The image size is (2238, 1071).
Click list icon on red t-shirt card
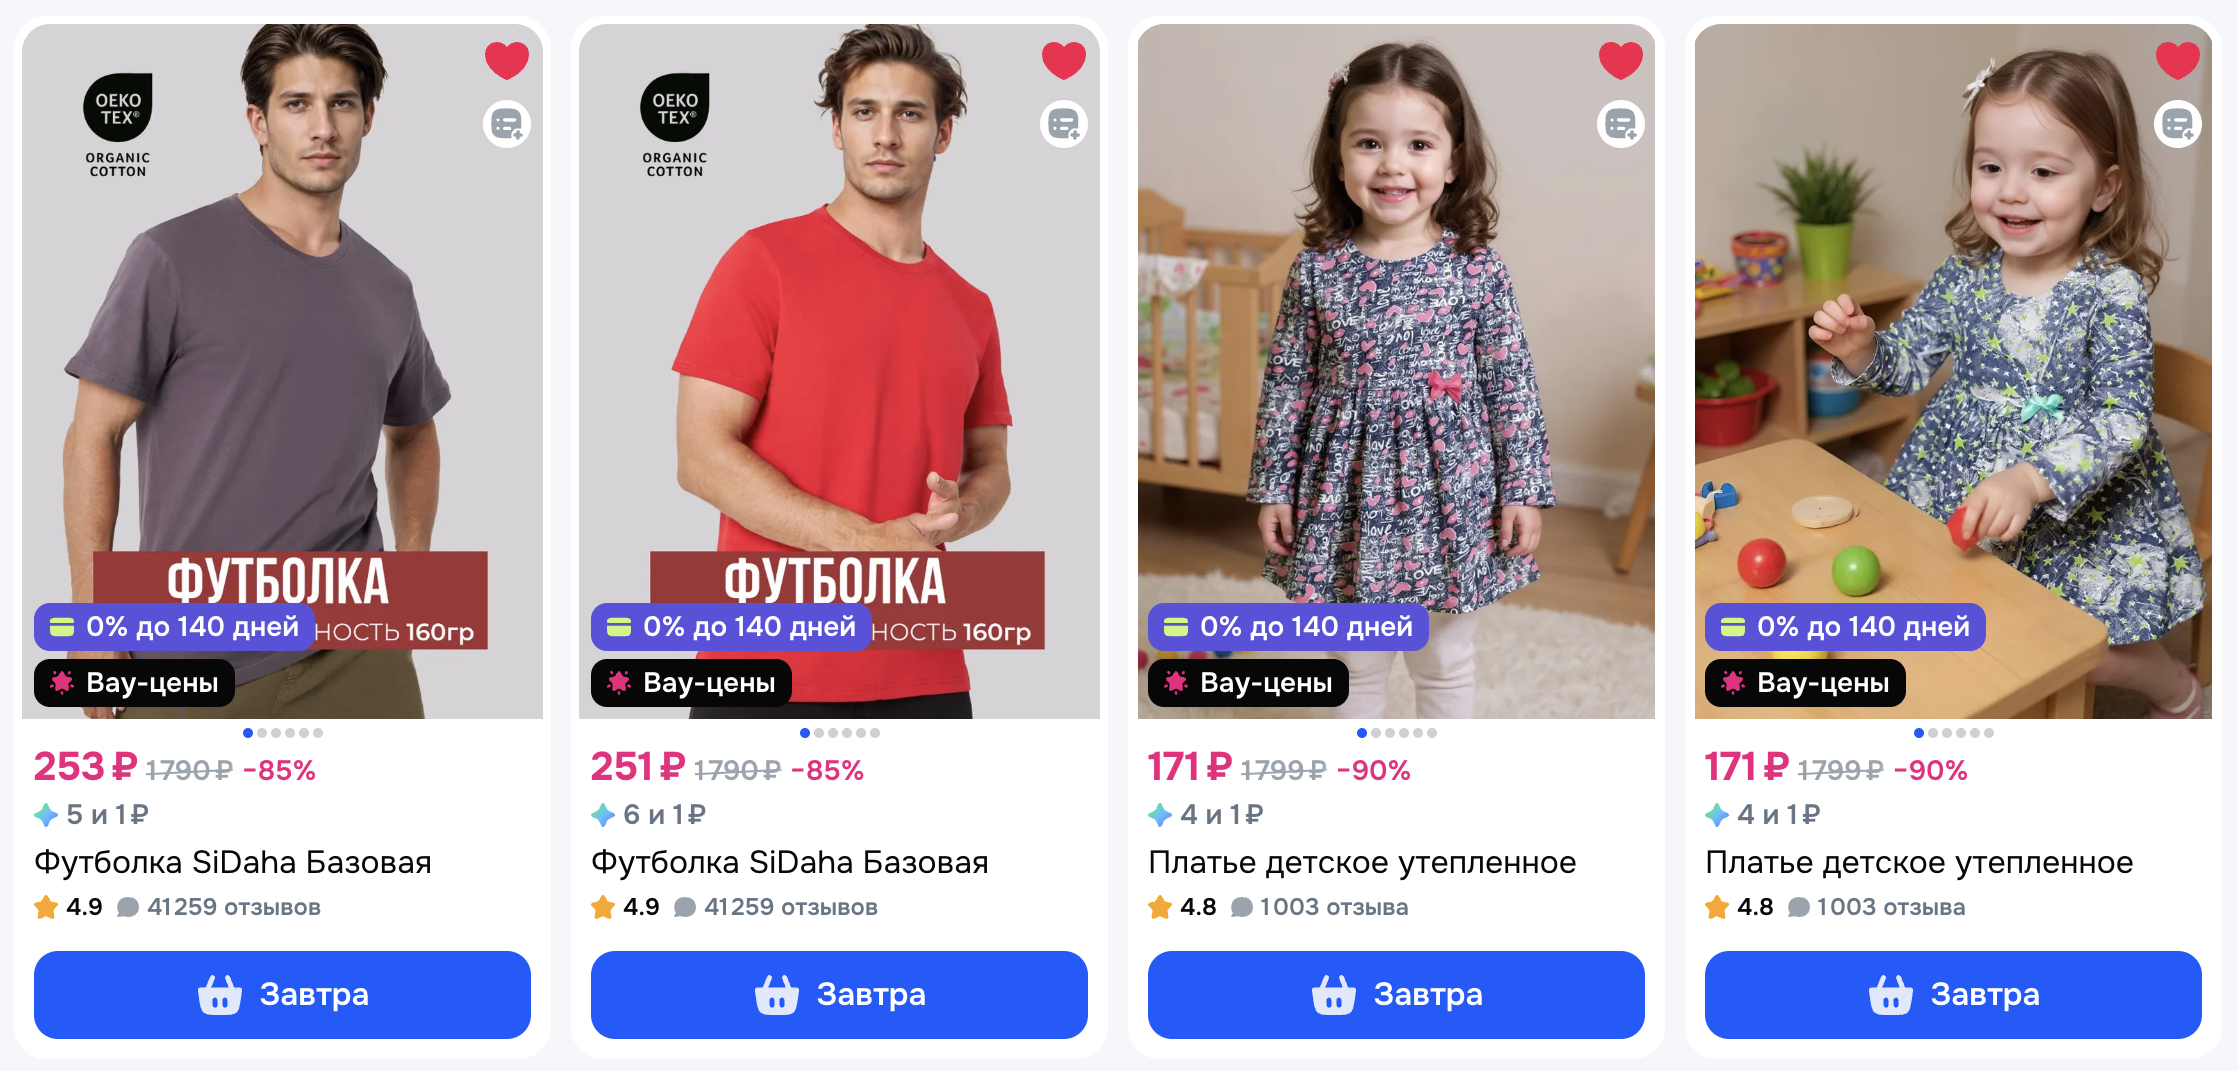click(x=1064, y=124)
